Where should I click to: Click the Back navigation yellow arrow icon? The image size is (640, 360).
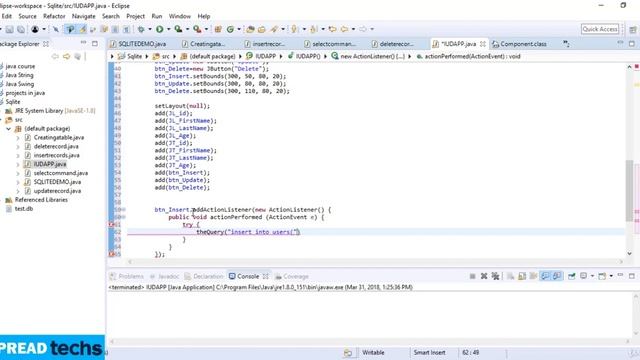[344, 29]
